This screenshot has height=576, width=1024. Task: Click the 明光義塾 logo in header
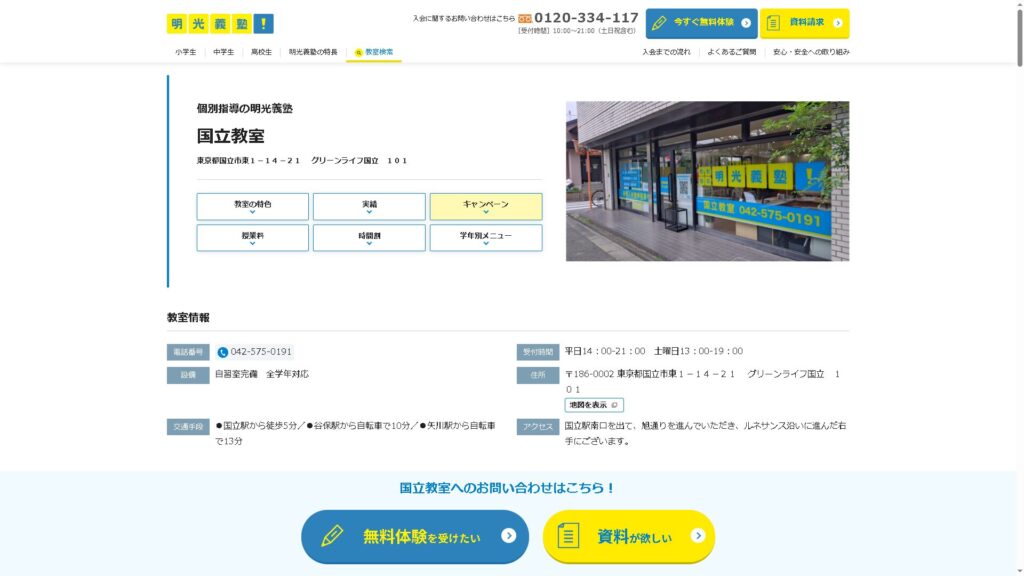(220, 23)
